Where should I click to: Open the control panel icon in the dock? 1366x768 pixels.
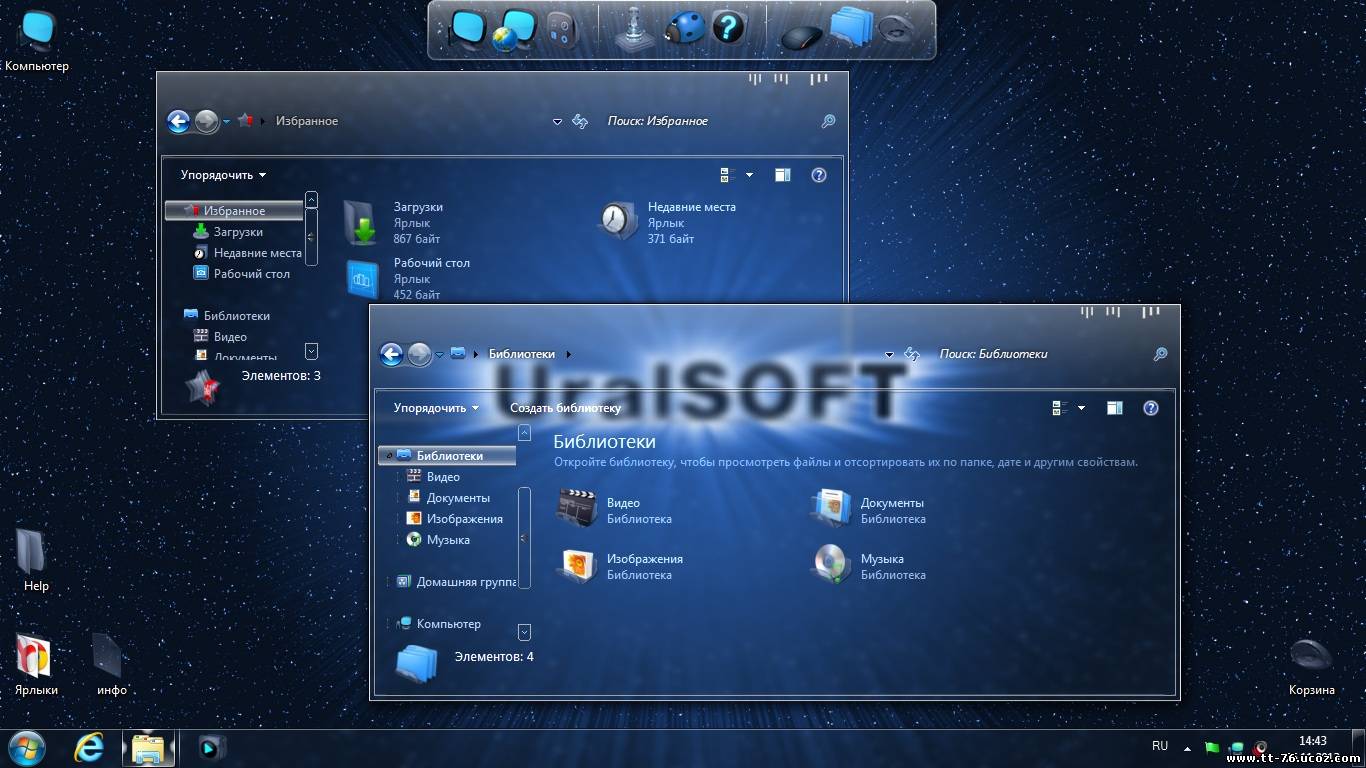tap(562, 29)
